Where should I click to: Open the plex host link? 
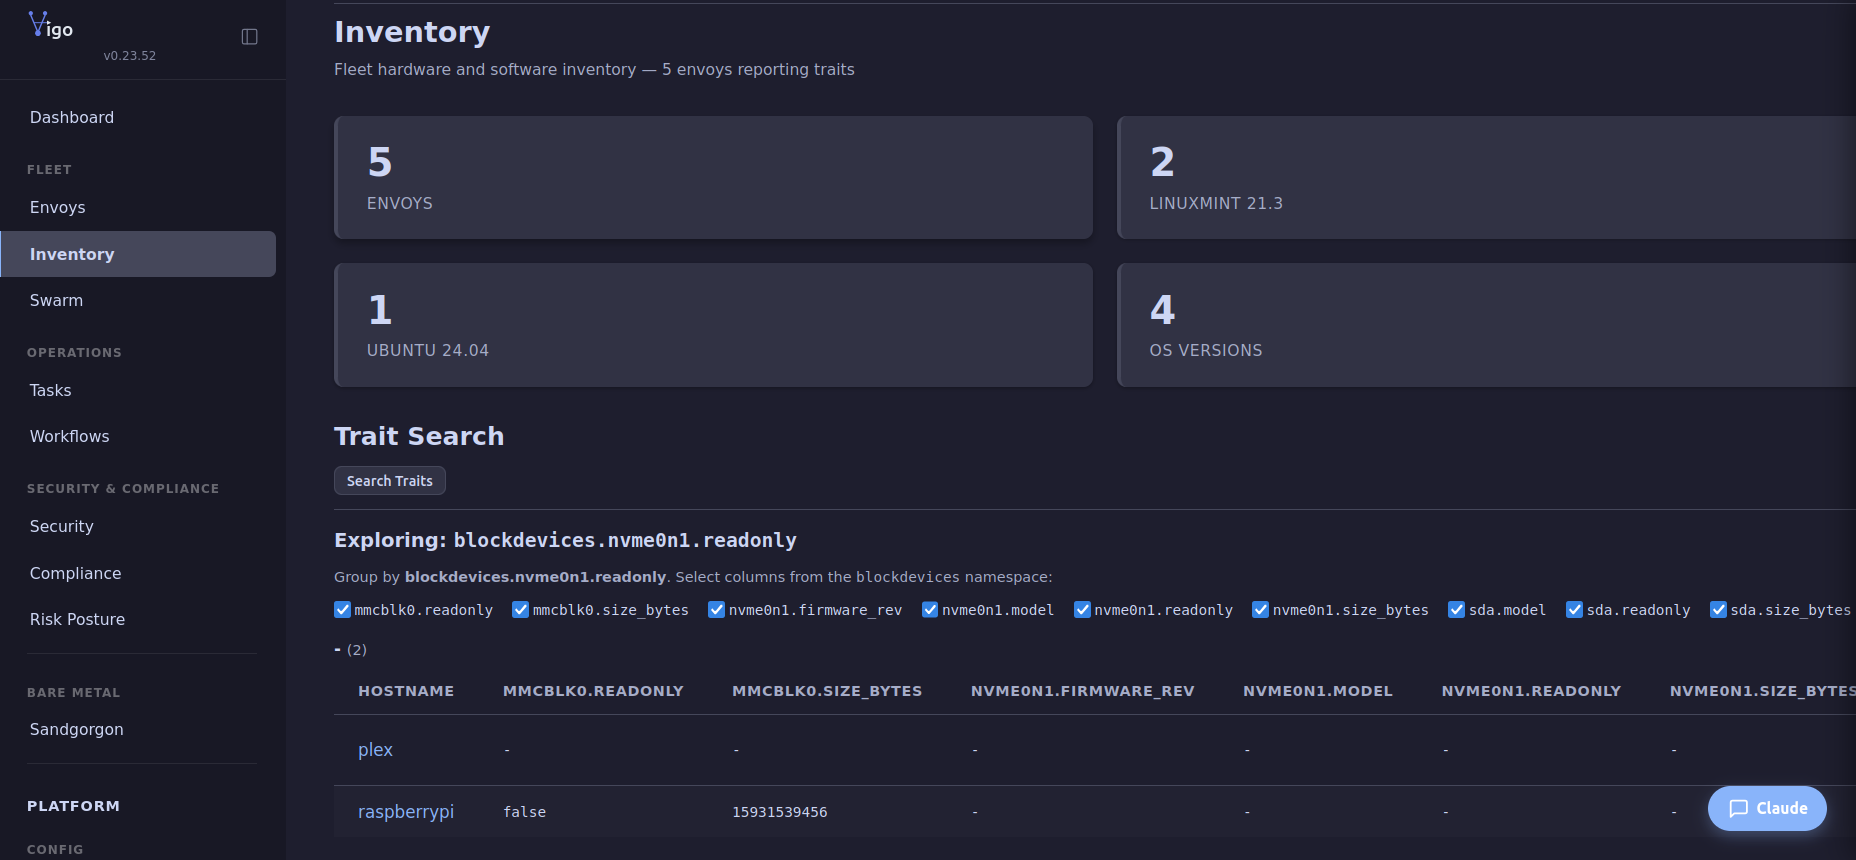376,750
